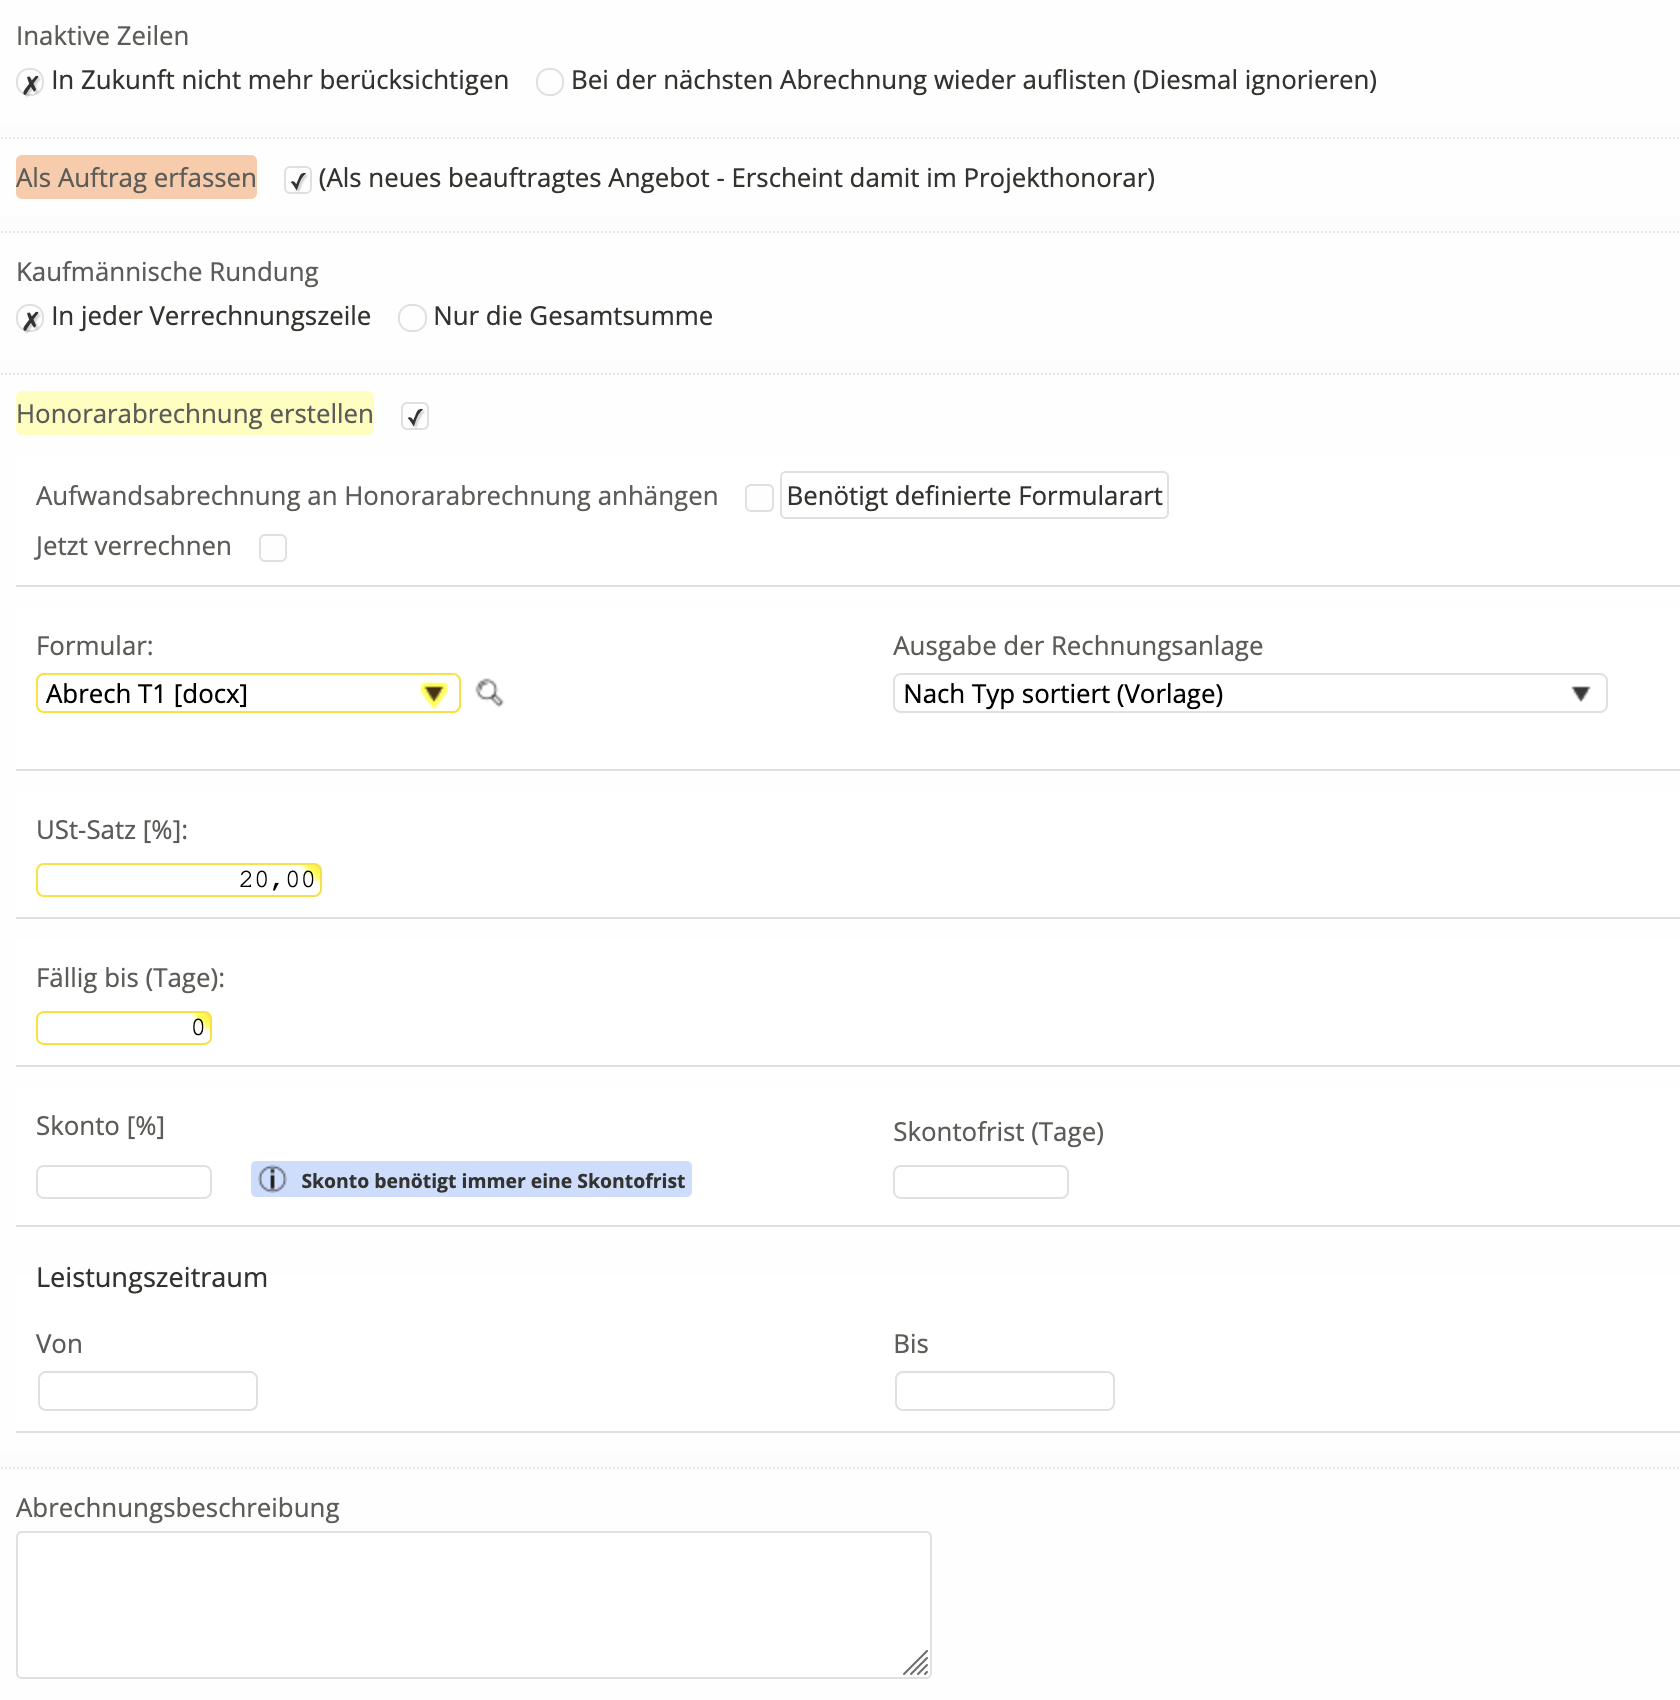Click the Leistungszeitraum 'Bis' date field
Image resolution: width=1680 pixels, height=1700 pixels.
click(x=1004, y=1391)
